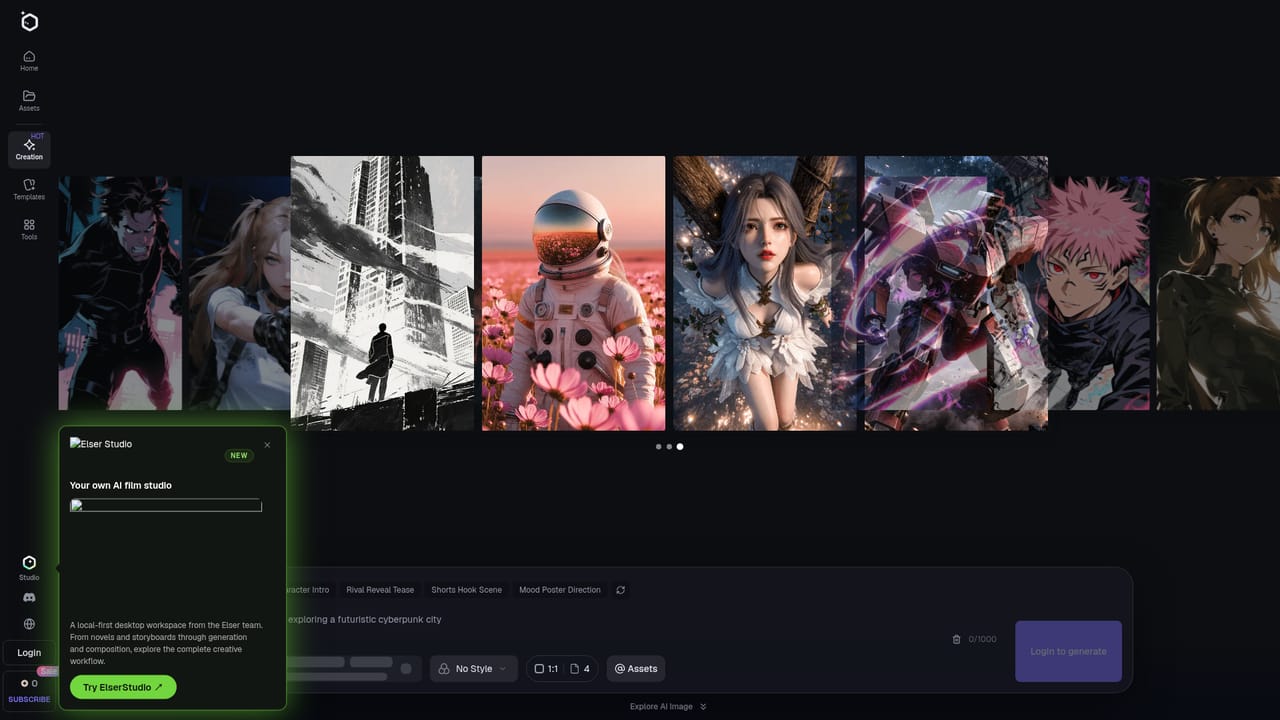Viewport: 1280px width, 720px height.
Task: Click the 0/1000 character counter
Action: [982, 639]
